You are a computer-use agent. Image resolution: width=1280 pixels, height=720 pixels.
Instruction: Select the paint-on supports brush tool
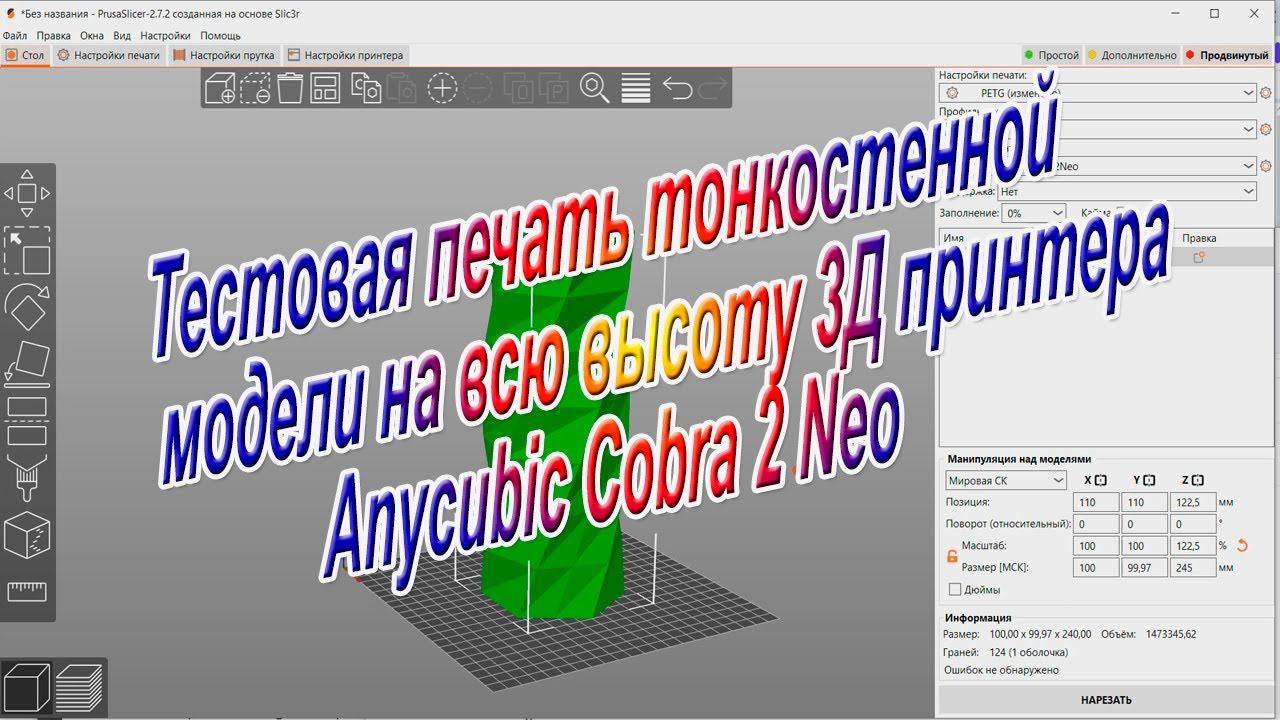click(27, 477)
